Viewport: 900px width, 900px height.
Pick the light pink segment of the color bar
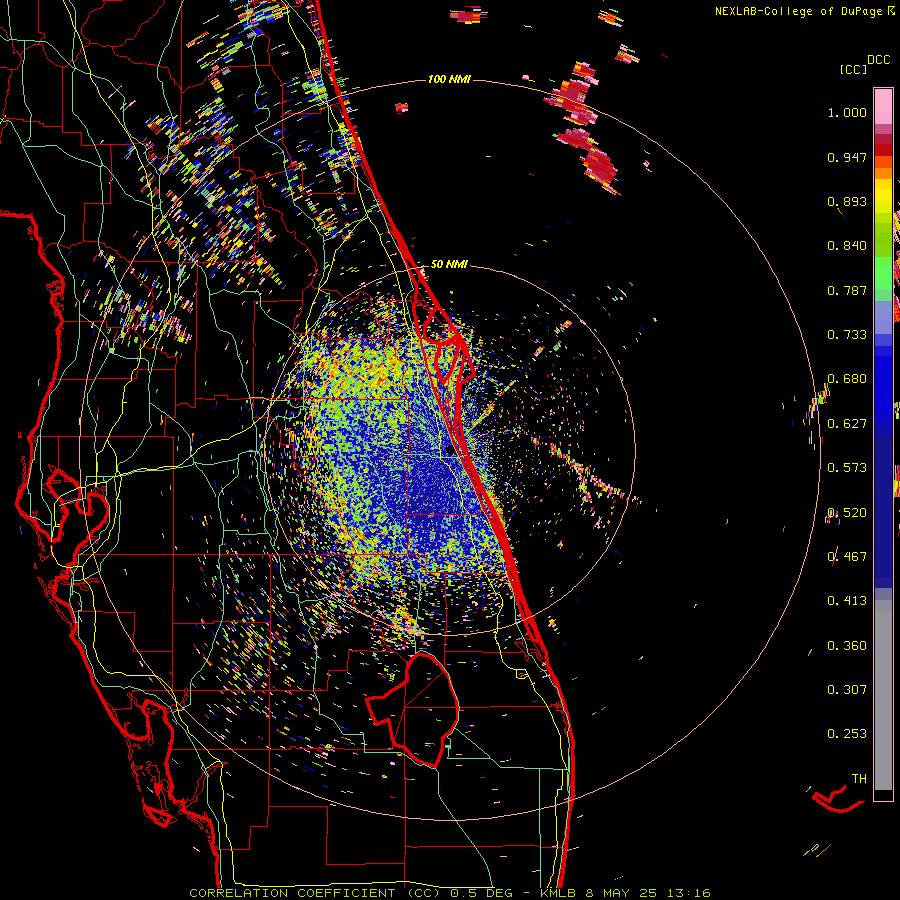[x=883, y=106]
